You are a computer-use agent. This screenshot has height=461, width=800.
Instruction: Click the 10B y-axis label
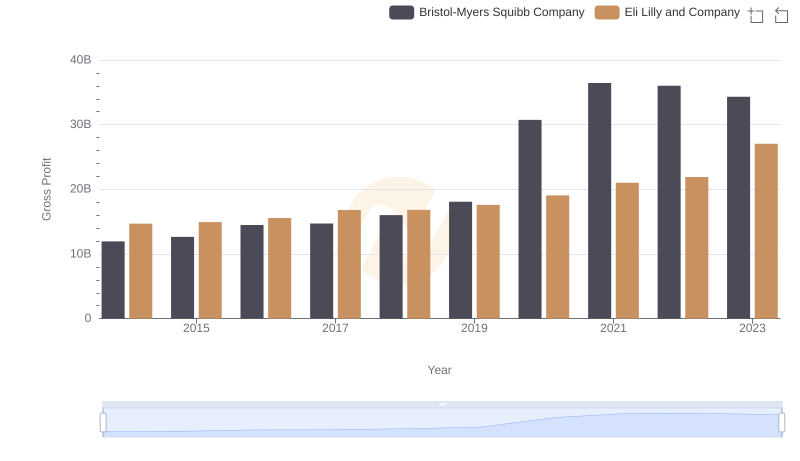click(81, 254)
